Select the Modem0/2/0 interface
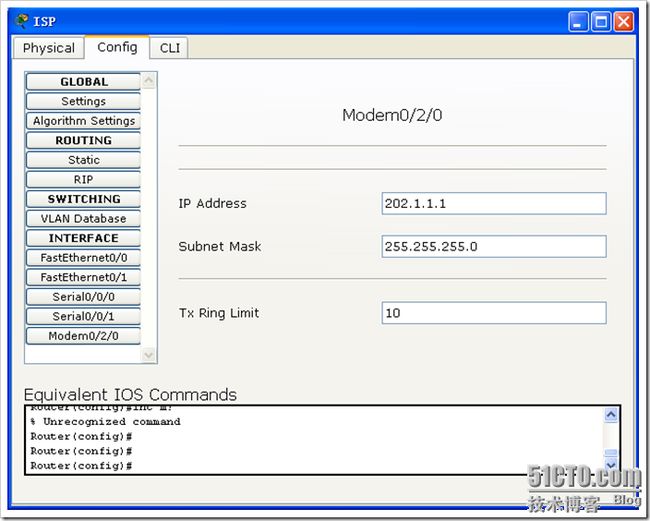Image resolution: width=650 pixels, height=521 pixels. coord(83,336)
